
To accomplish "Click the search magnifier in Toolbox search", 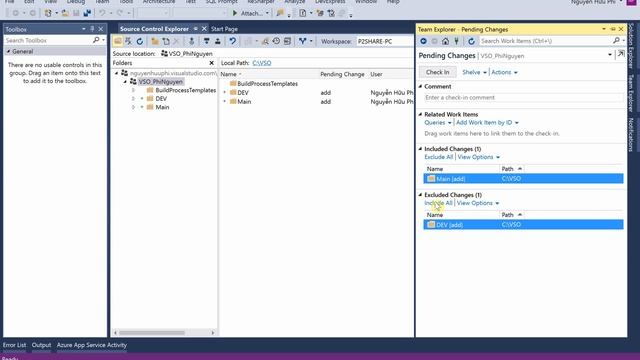I will [96, 40].
